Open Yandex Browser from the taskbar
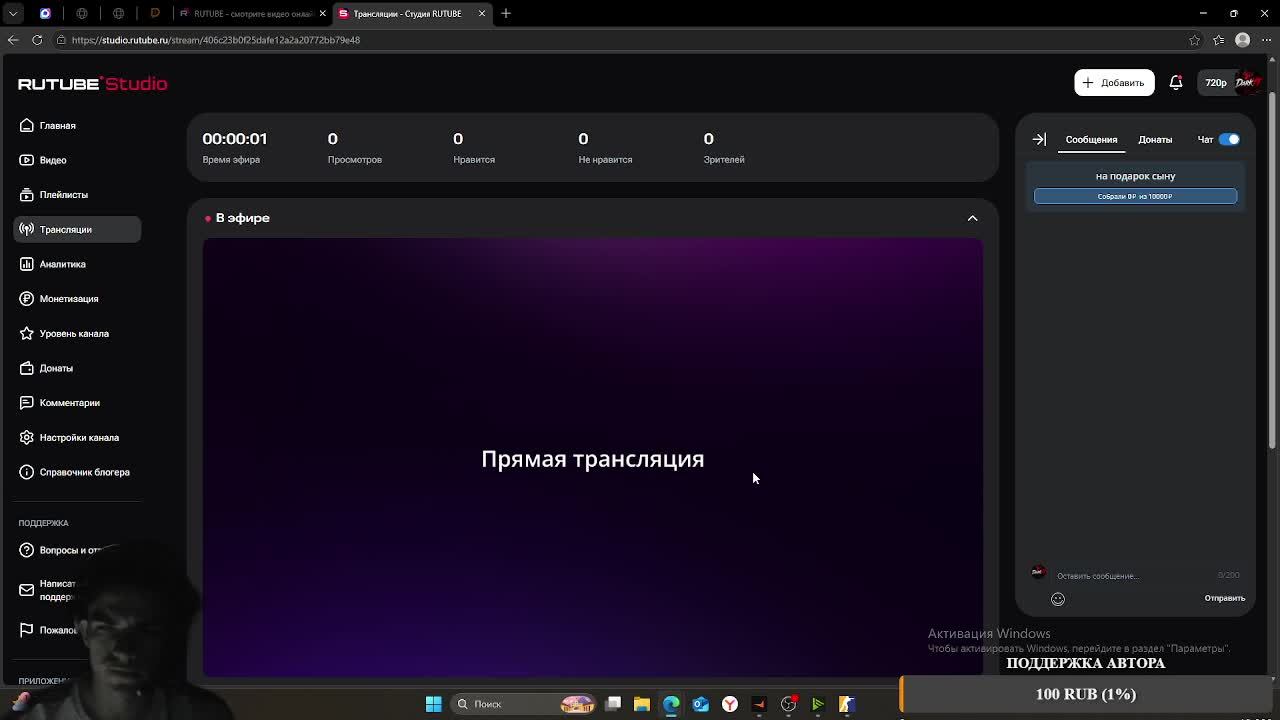This screenshot has height=720, width=1280. click(x=730, y=704)
